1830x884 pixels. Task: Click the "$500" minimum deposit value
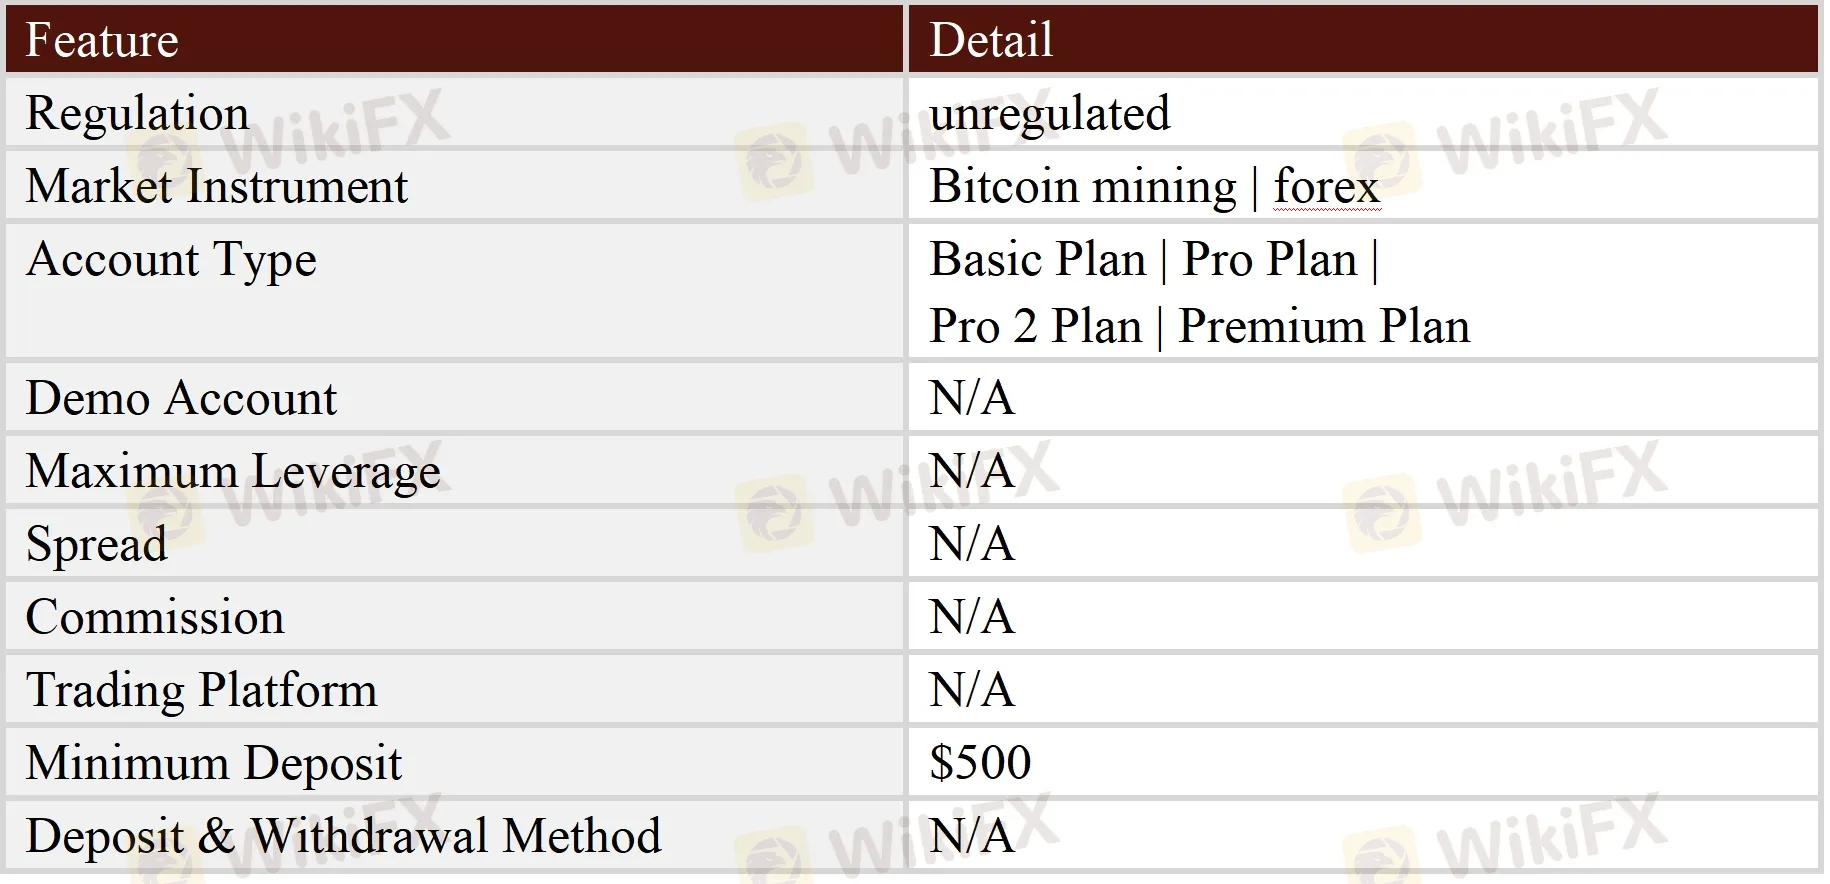pos(980,763)
